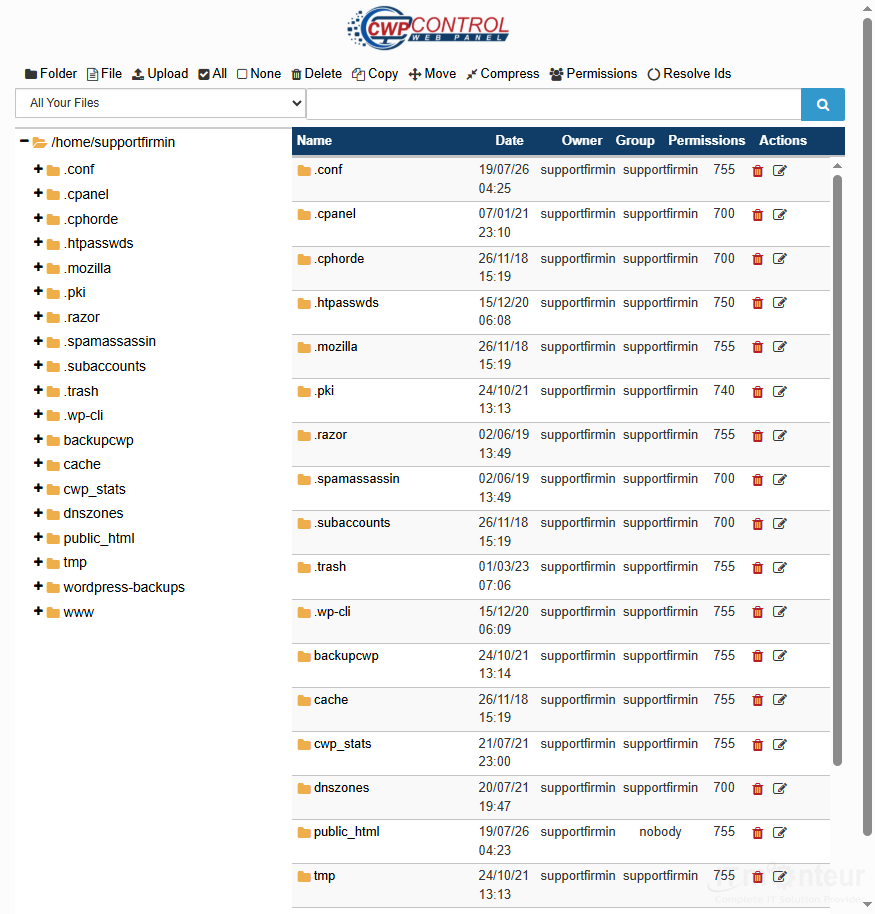Expand wordpress-backups tree node
The height and width of the screenshot is (914, 875).
coord(38,586)
